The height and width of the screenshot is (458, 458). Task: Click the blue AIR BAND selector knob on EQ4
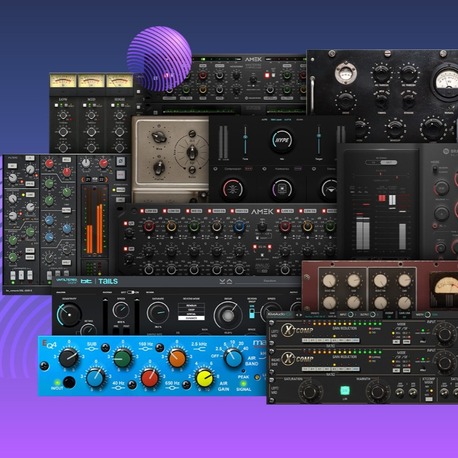(233, 358)
